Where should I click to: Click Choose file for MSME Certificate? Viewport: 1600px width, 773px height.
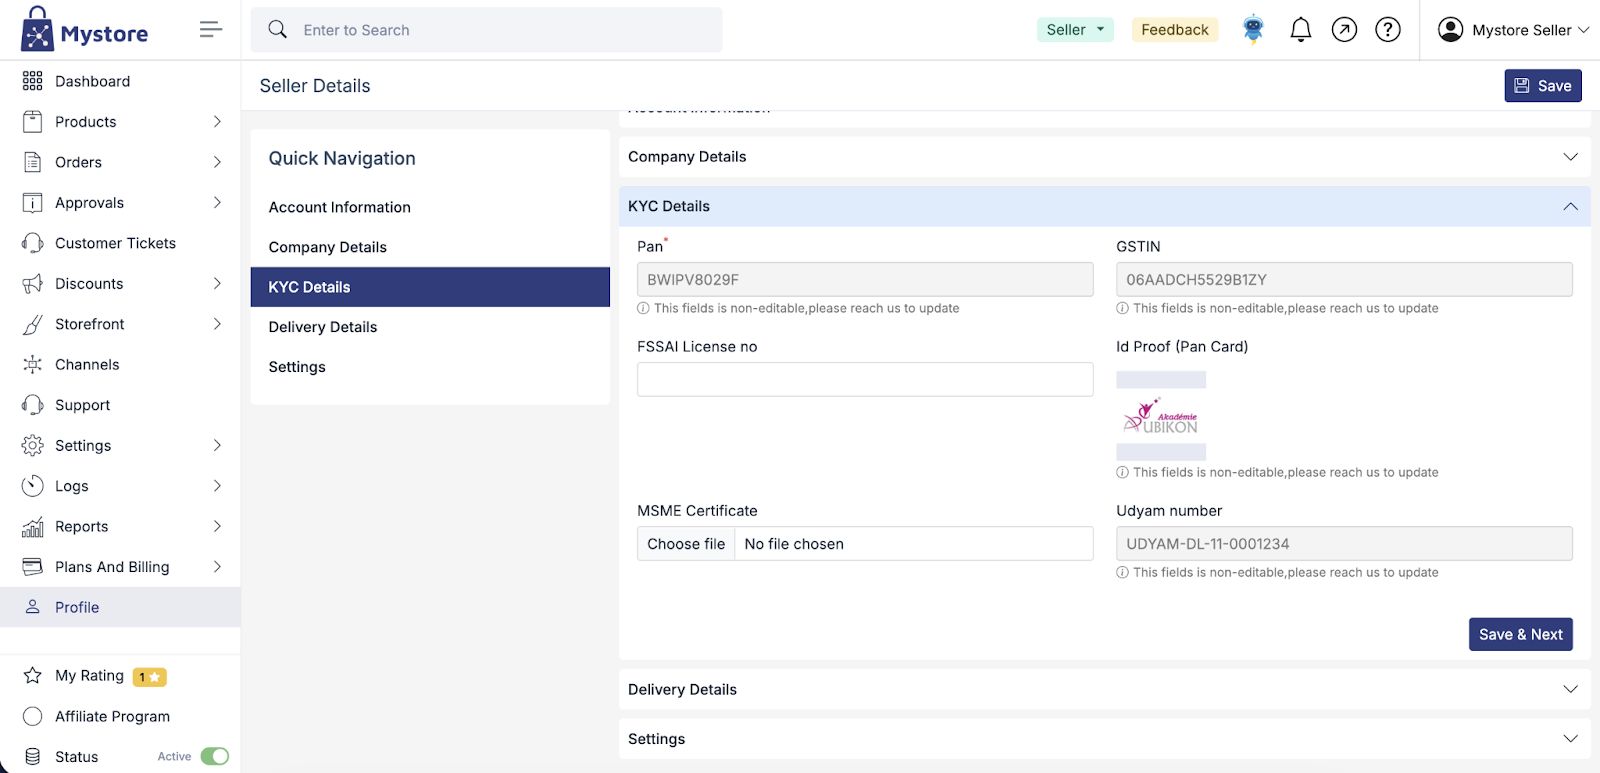point(686,544)
